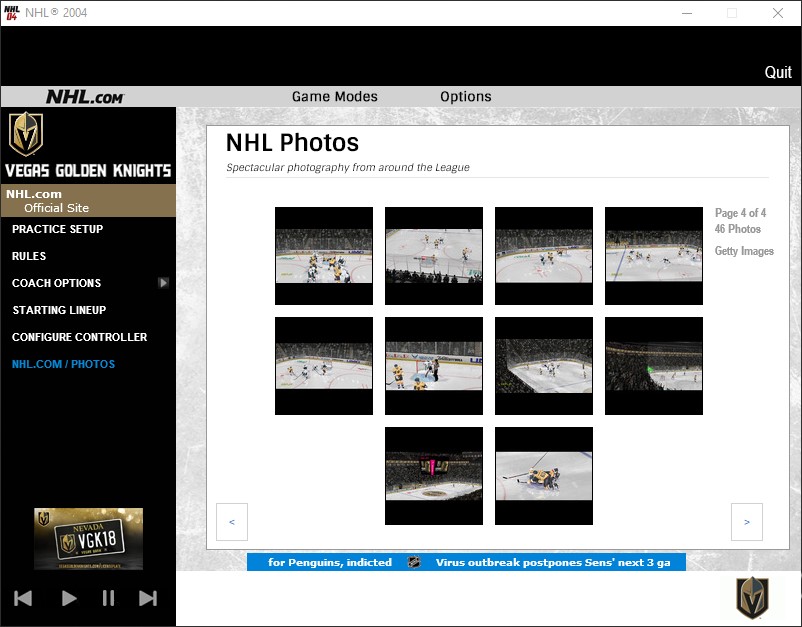
Task: Open photo of goalie and referee at net
Action: click(x=434, y=366)
